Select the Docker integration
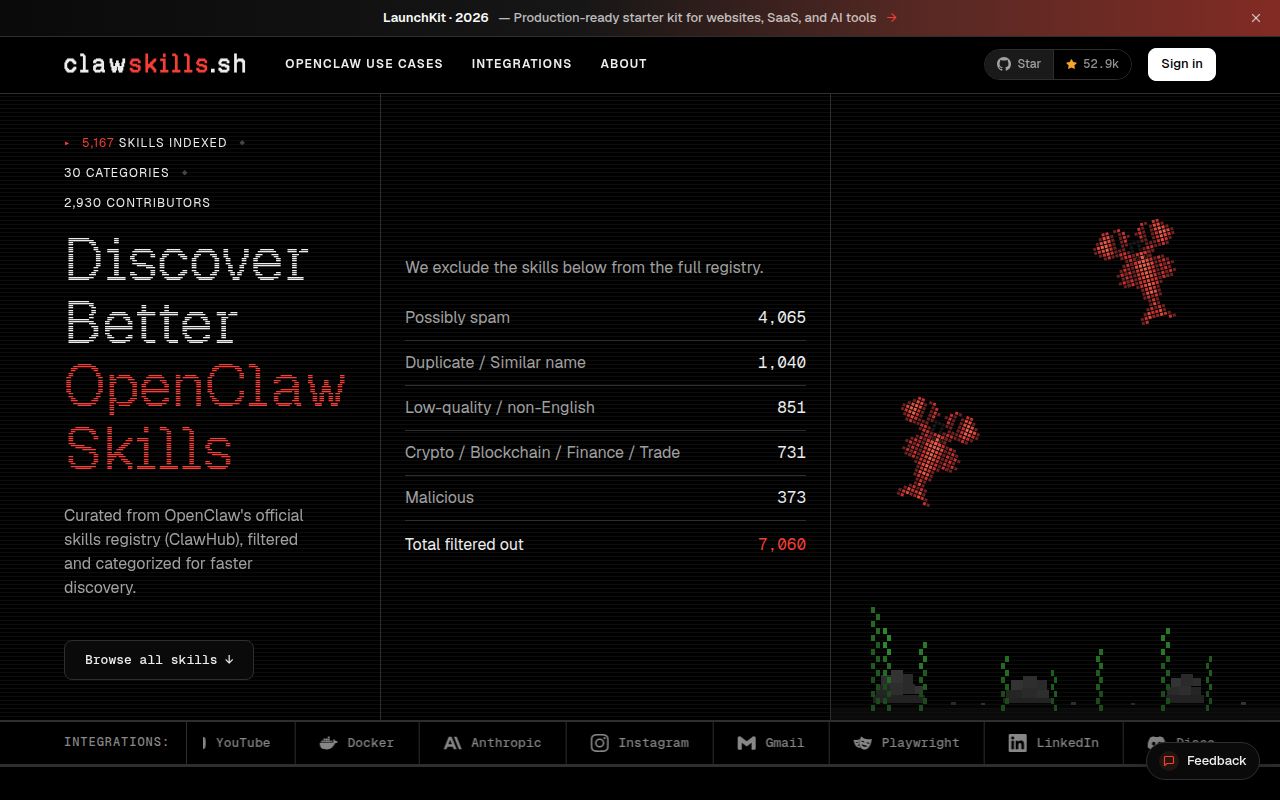 (357, 743)
